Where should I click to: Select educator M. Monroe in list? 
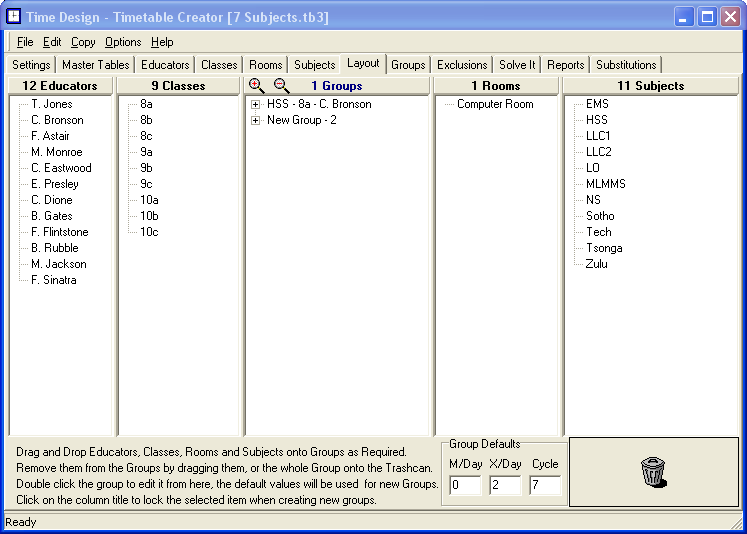(x=57, y=152)
